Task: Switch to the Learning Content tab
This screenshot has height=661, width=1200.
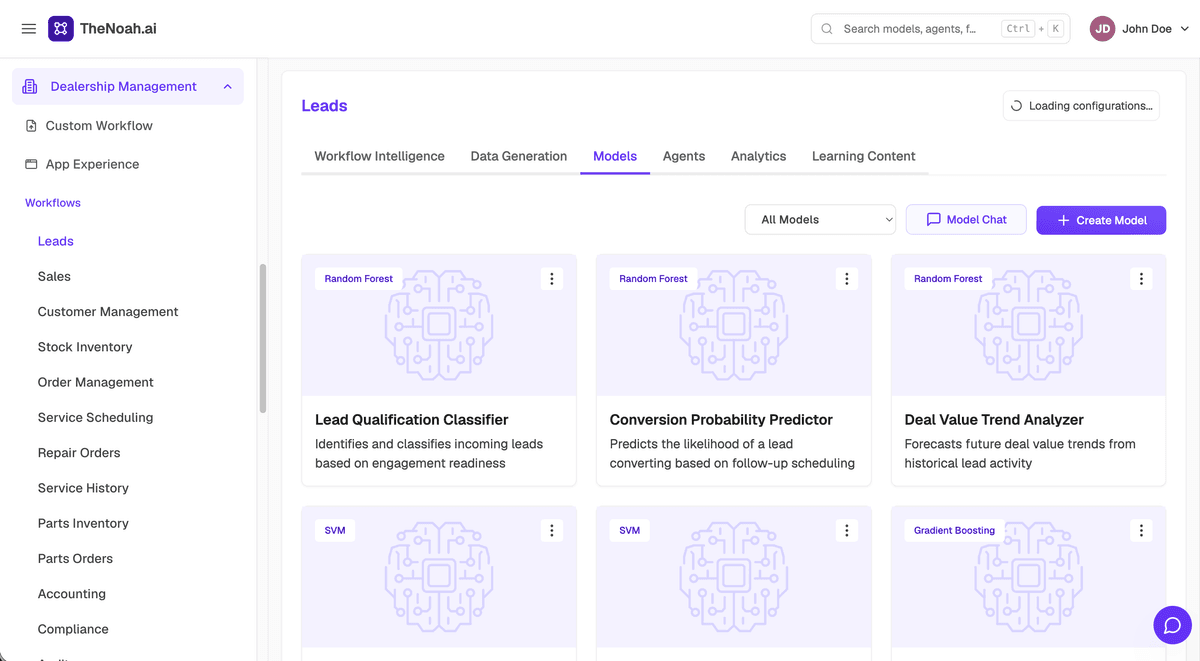Action: 864,156
